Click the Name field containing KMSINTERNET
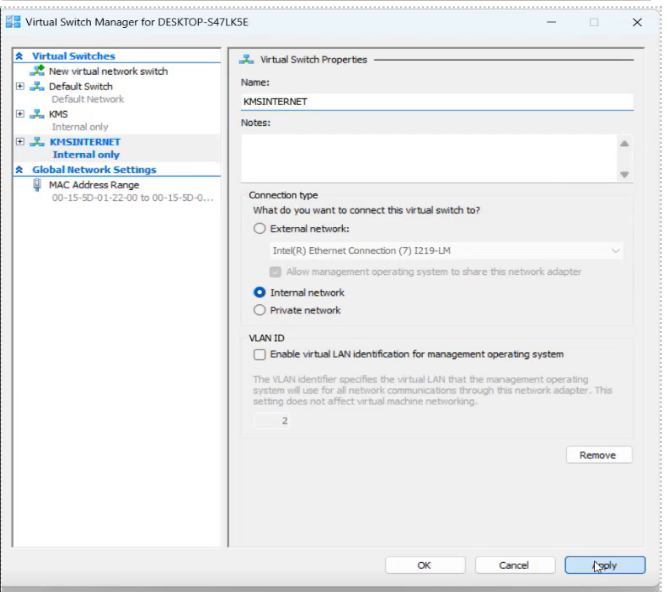 (x=437, y=102)
